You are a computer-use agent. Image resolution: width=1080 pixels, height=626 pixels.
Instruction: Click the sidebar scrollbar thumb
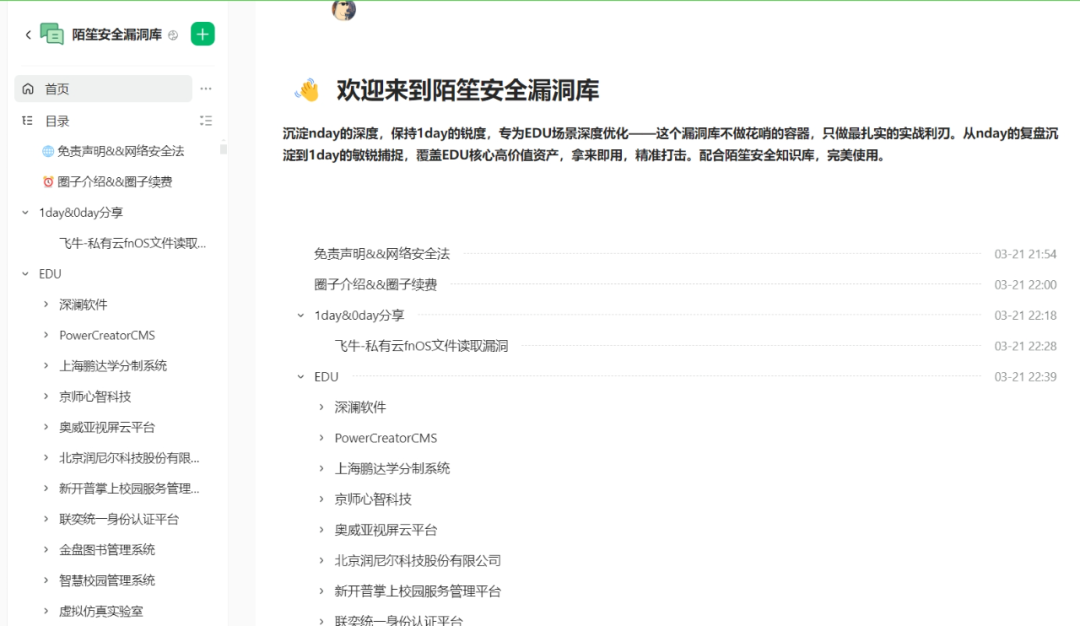pos(223,147)
